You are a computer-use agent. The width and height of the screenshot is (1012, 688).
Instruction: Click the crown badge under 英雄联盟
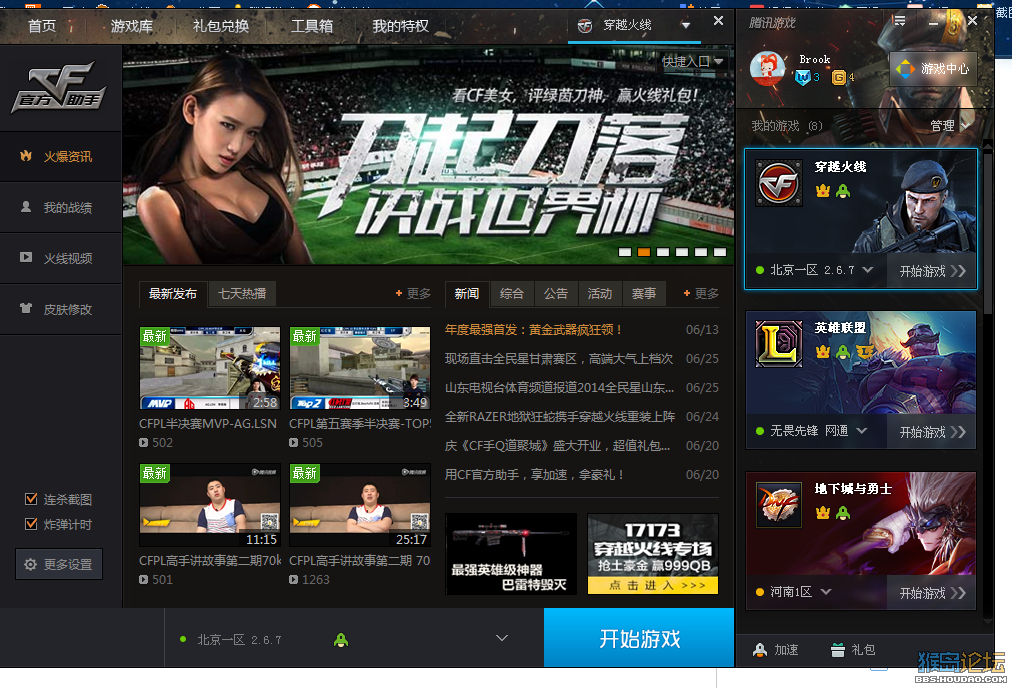tap(822, 352)
